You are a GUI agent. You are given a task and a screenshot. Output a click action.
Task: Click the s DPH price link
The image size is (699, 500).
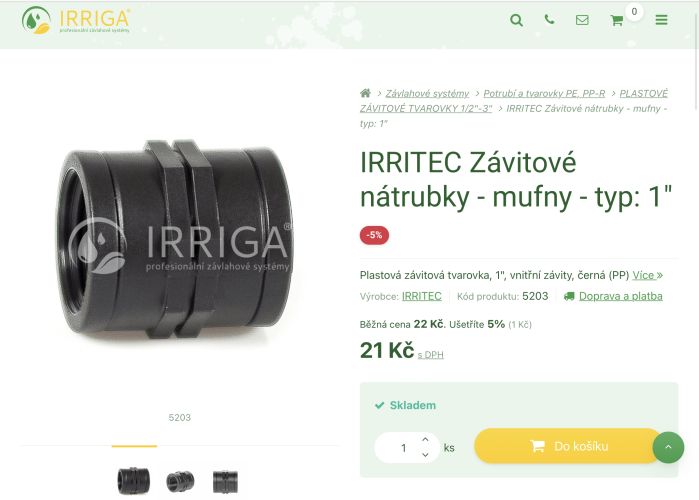point(430,355)
